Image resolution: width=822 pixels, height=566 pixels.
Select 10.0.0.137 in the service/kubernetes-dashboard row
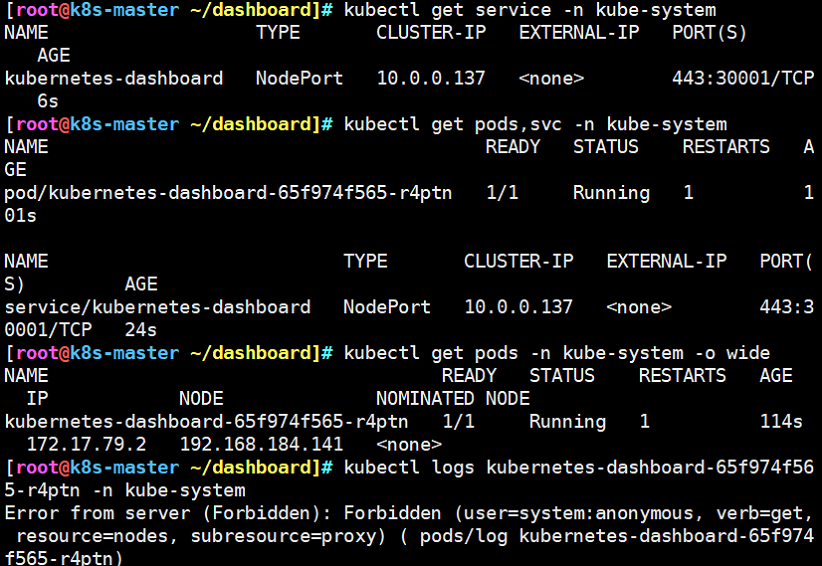518,307
